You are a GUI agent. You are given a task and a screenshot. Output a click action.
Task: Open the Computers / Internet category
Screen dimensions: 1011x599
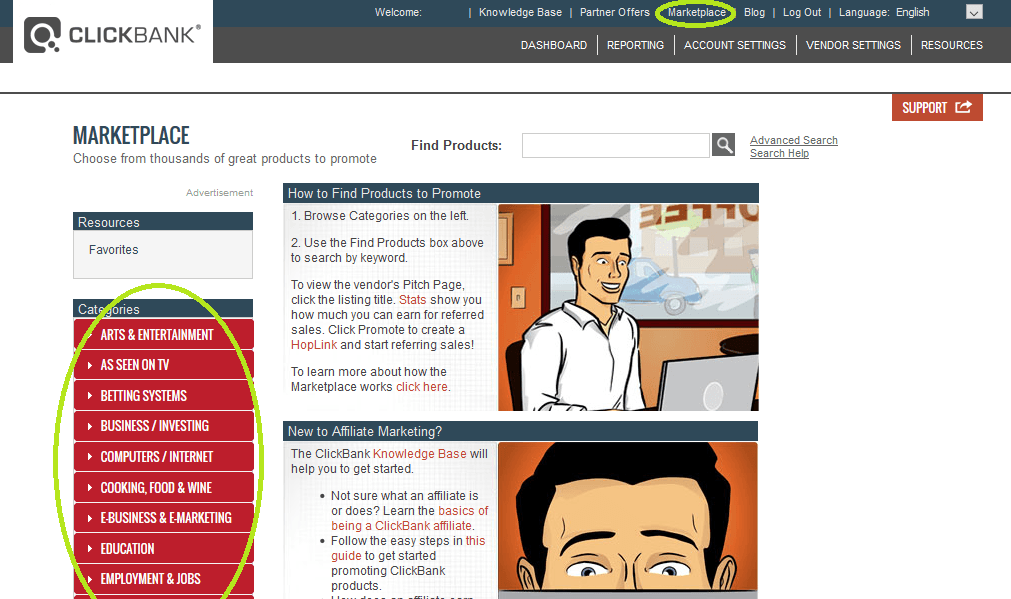[157, 457]
